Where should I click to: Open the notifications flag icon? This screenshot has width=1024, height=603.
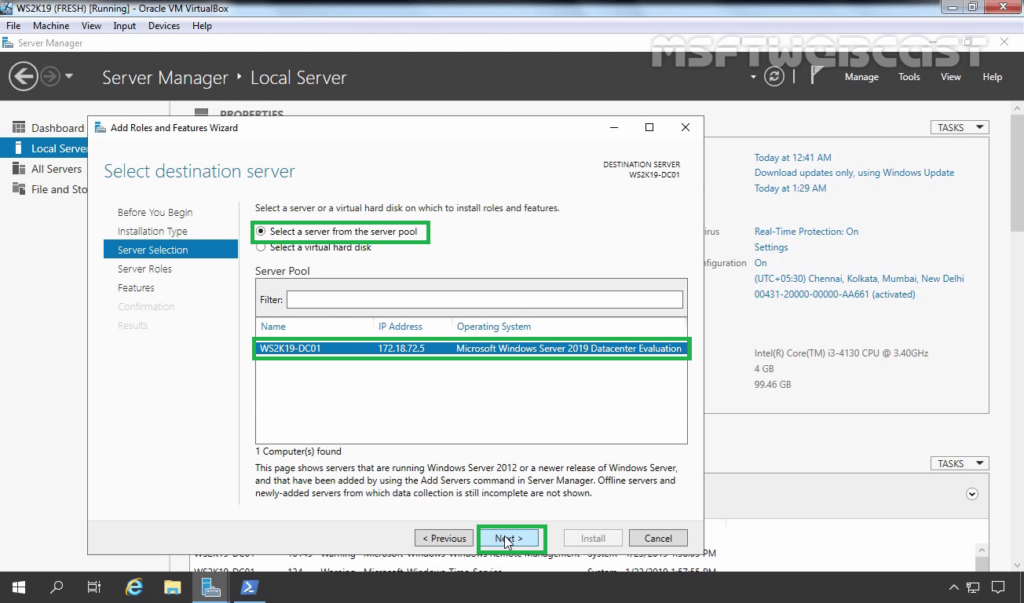tap(816, 75)
